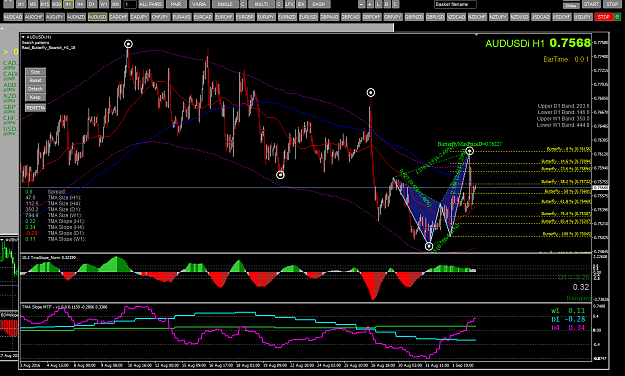Select the D1 timeframe button
The image size is (625, 376).
pyautogui.click(x=92, y=4)
